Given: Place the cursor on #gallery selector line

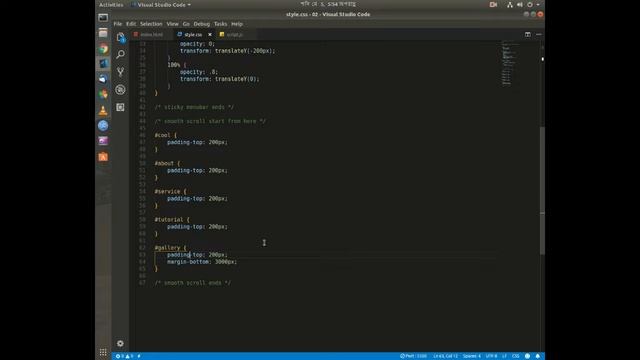Looking at the screenshot, I should 170,248.
